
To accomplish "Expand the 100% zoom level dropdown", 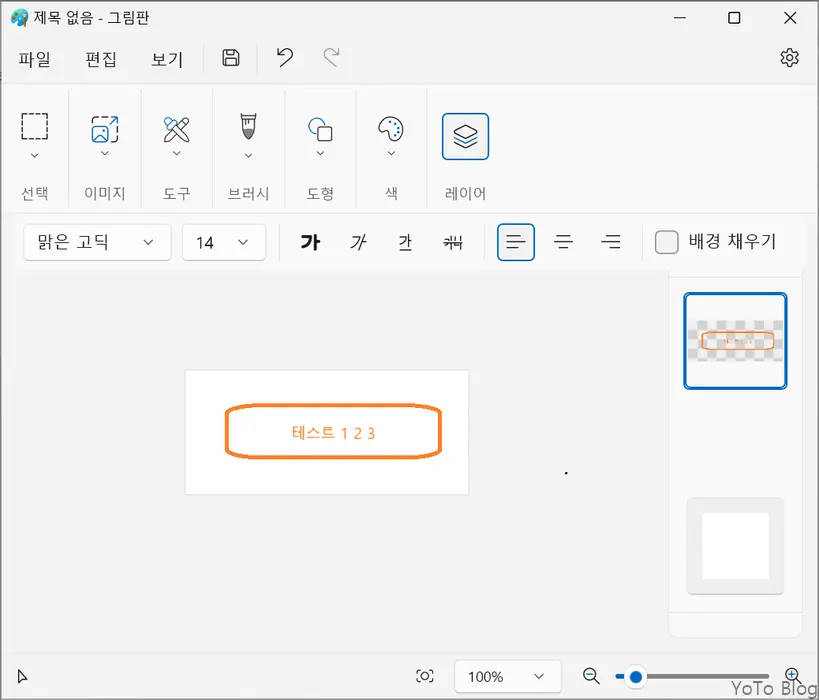I will coord(505,677).
